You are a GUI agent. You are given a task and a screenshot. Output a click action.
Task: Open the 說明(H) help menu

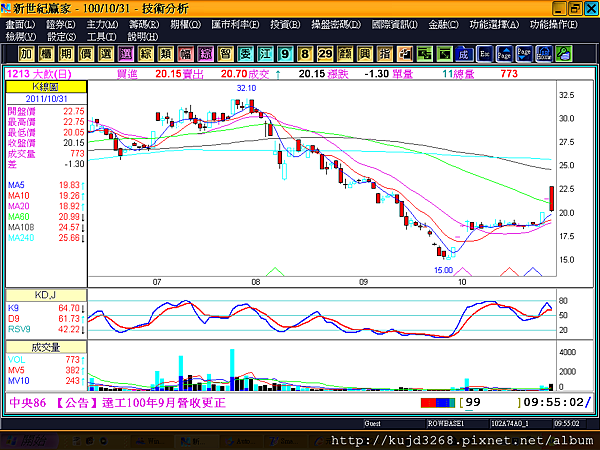(143, 37)
